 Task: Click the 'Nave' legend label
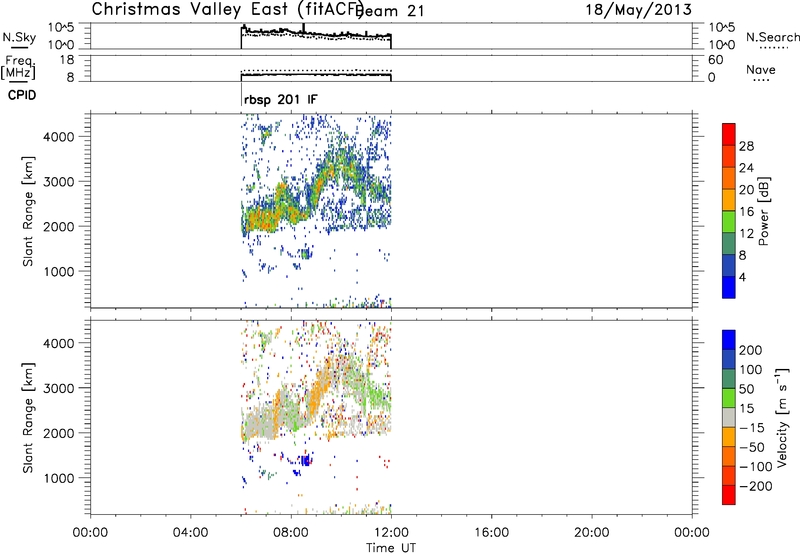pyautogui.click(x=761, y=69)
